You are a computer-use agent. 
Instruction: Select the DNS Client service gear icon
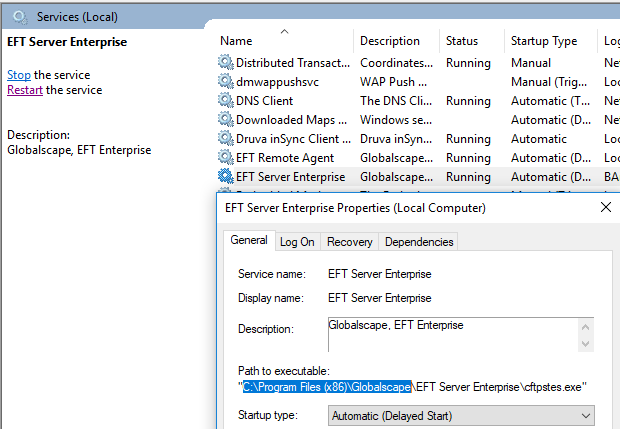[225, 100]
